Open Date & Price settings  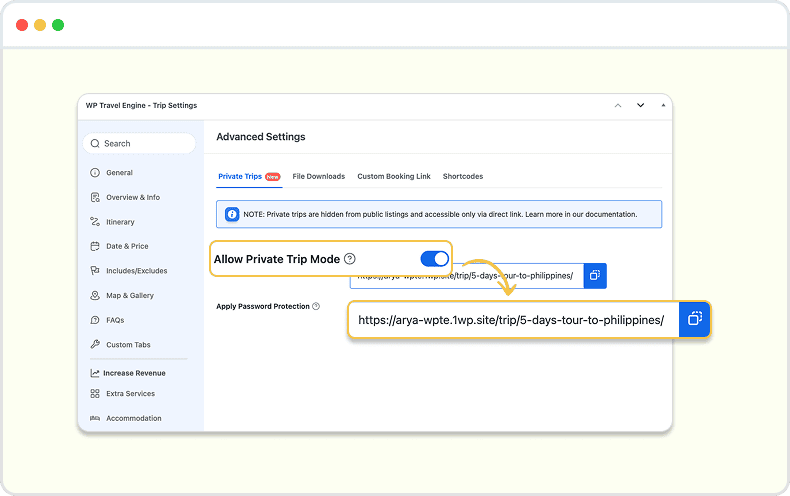[x=126, y=246]
